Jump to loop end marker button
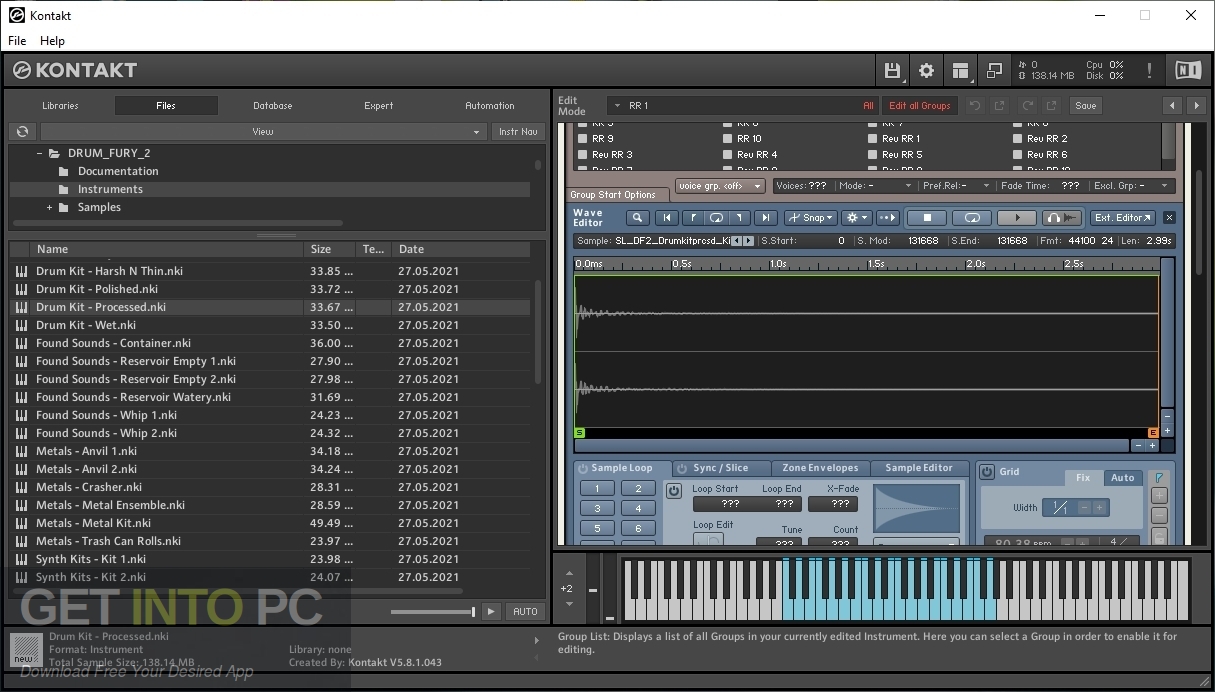This screenshot has height=692, width=1215. [x=740, y=218]
